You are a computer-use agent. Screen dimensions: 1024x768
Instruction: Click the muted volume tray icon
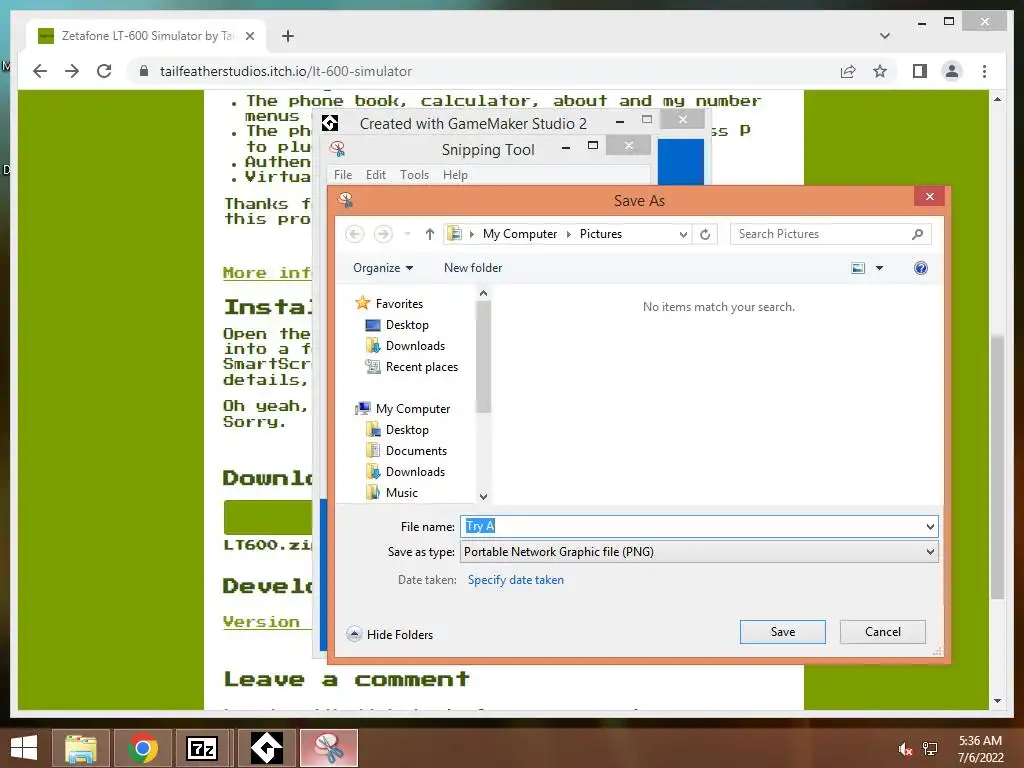tap(904, 750)
